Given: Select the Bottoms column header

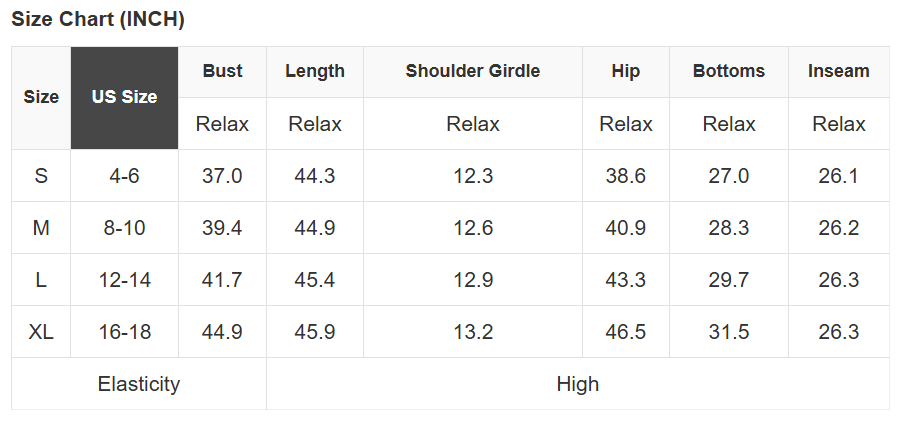Looking at the screenshot, I should pyautogui.click(x=729, y=71).
